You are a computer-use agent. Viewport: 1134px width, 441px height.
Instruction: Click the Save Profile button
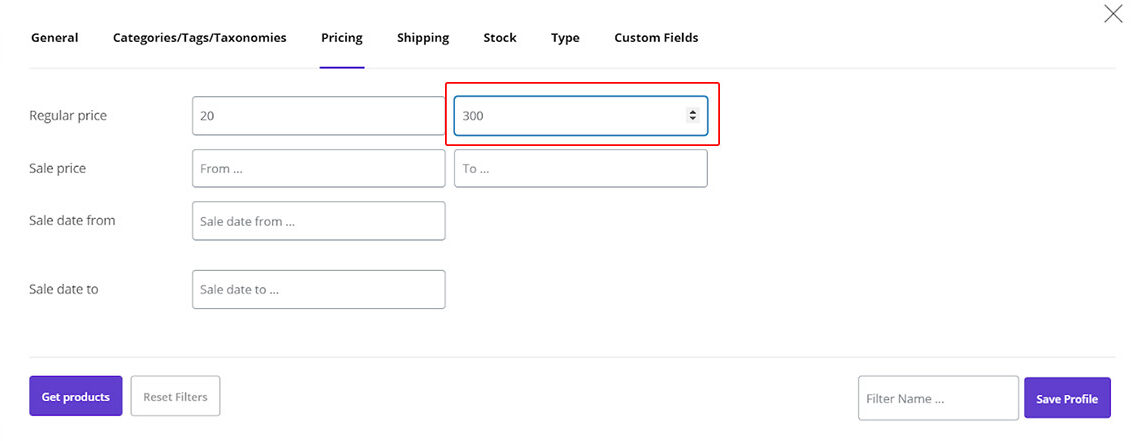pos(1066,398)
